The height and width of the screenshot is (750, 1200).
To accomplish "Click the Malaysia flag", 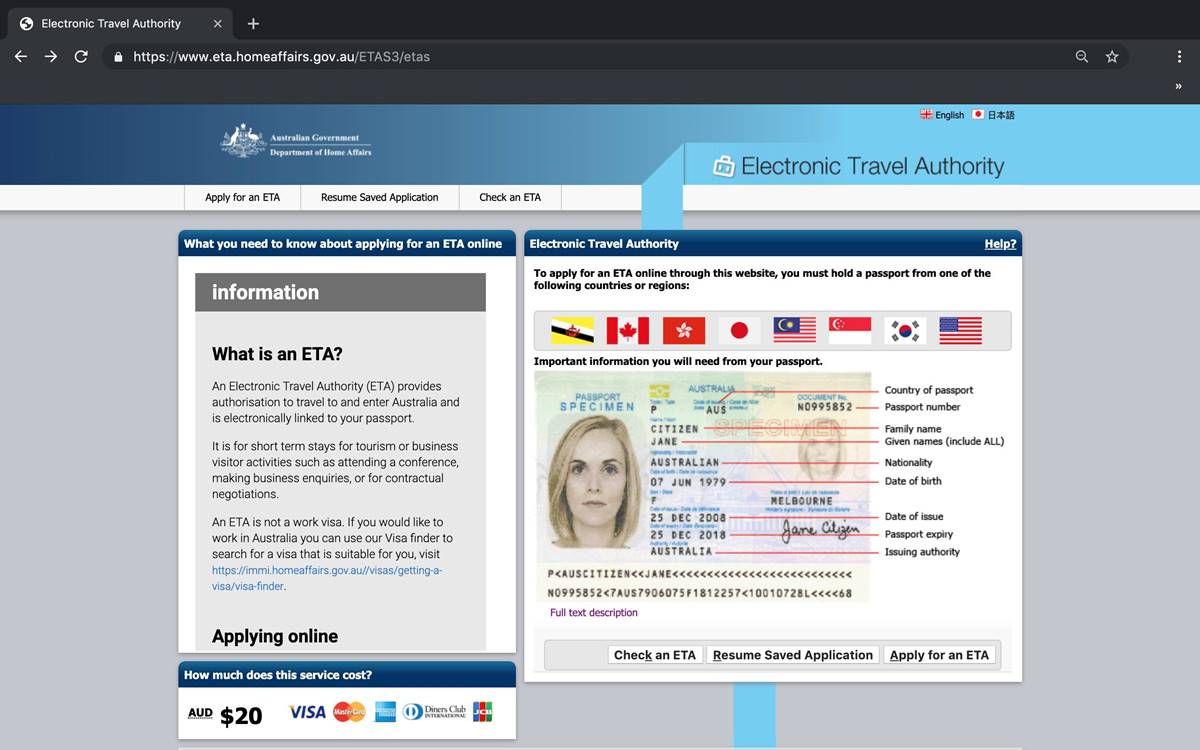I will 795,331.
